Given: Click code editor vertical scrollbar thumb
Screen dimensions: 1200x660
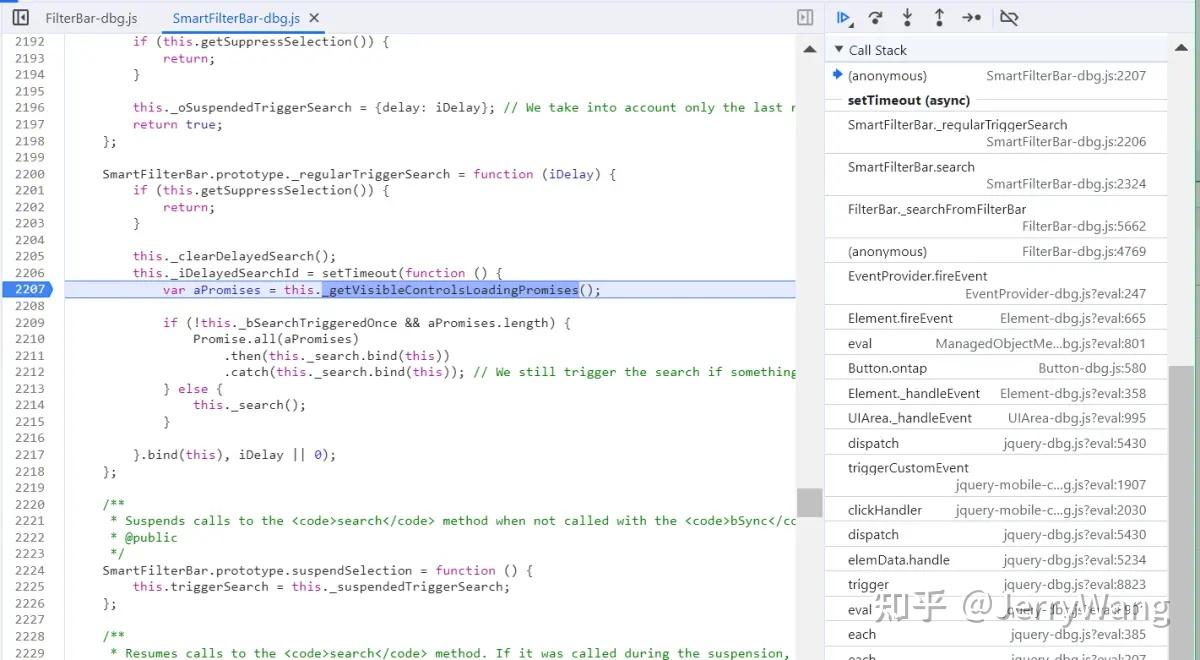Looking at the screenshot, I should tap(809, 503).
